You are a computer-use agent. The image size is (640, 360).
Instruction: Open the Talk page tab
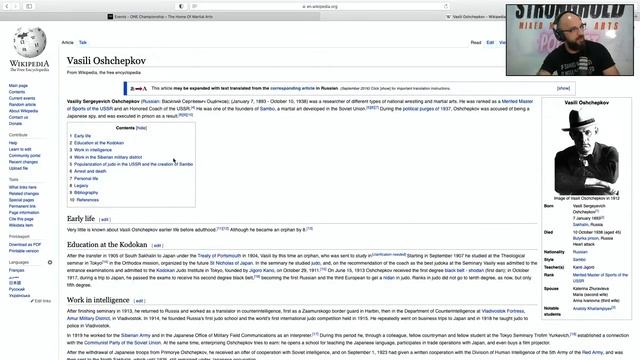tap(83, 42)
